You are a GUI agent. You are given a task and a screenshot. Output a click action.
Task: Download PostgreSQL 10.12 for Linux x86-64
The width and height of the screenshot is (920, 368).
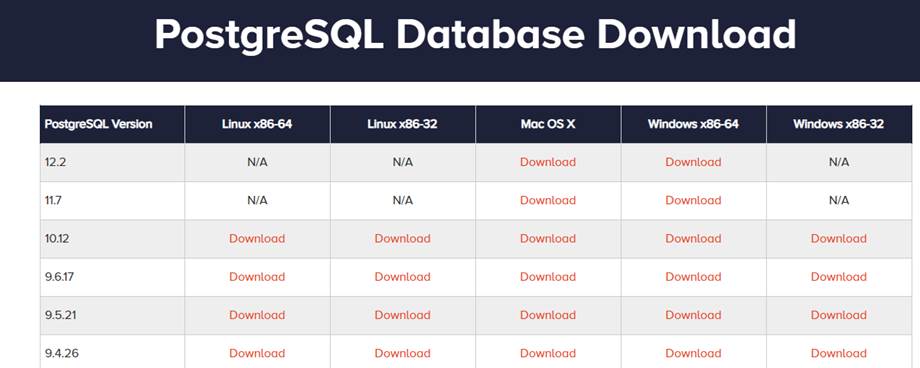[257, 238]
